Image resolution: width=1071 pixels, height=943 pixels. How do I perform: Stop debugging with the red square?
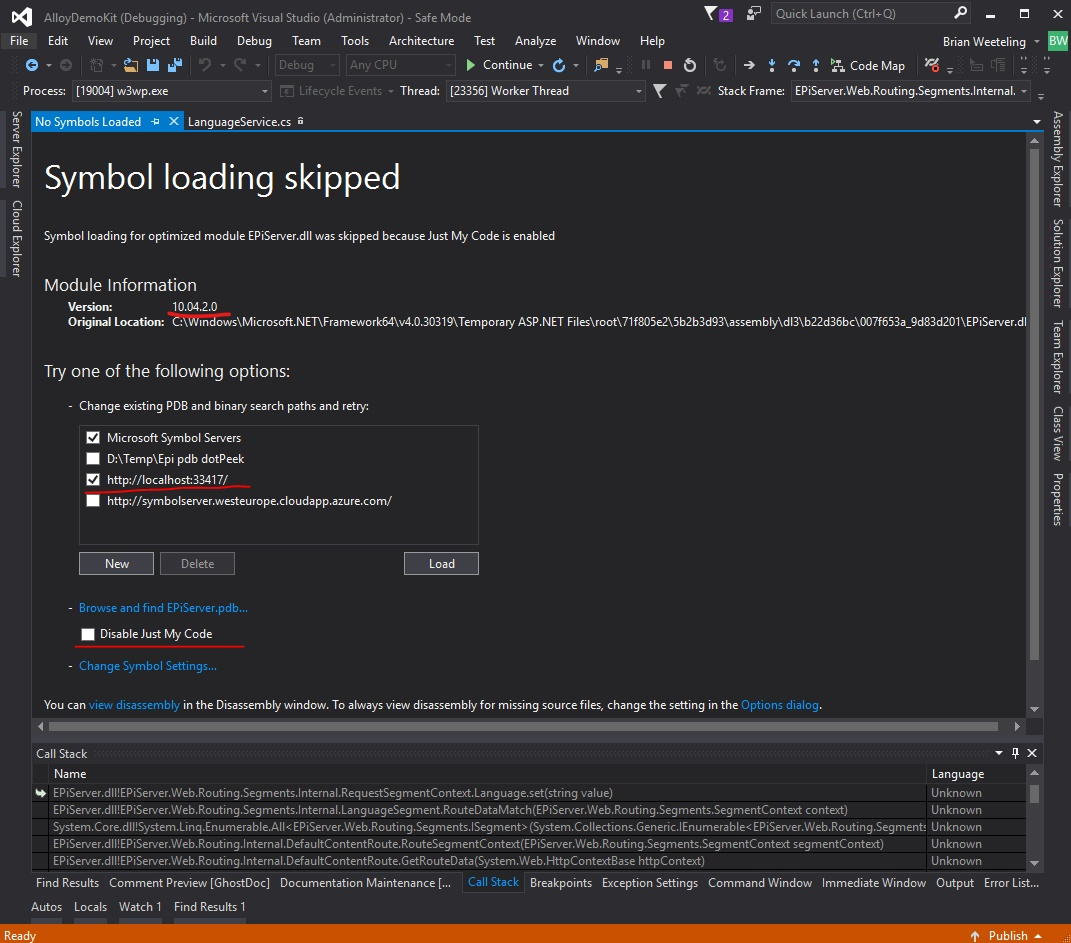668,65
